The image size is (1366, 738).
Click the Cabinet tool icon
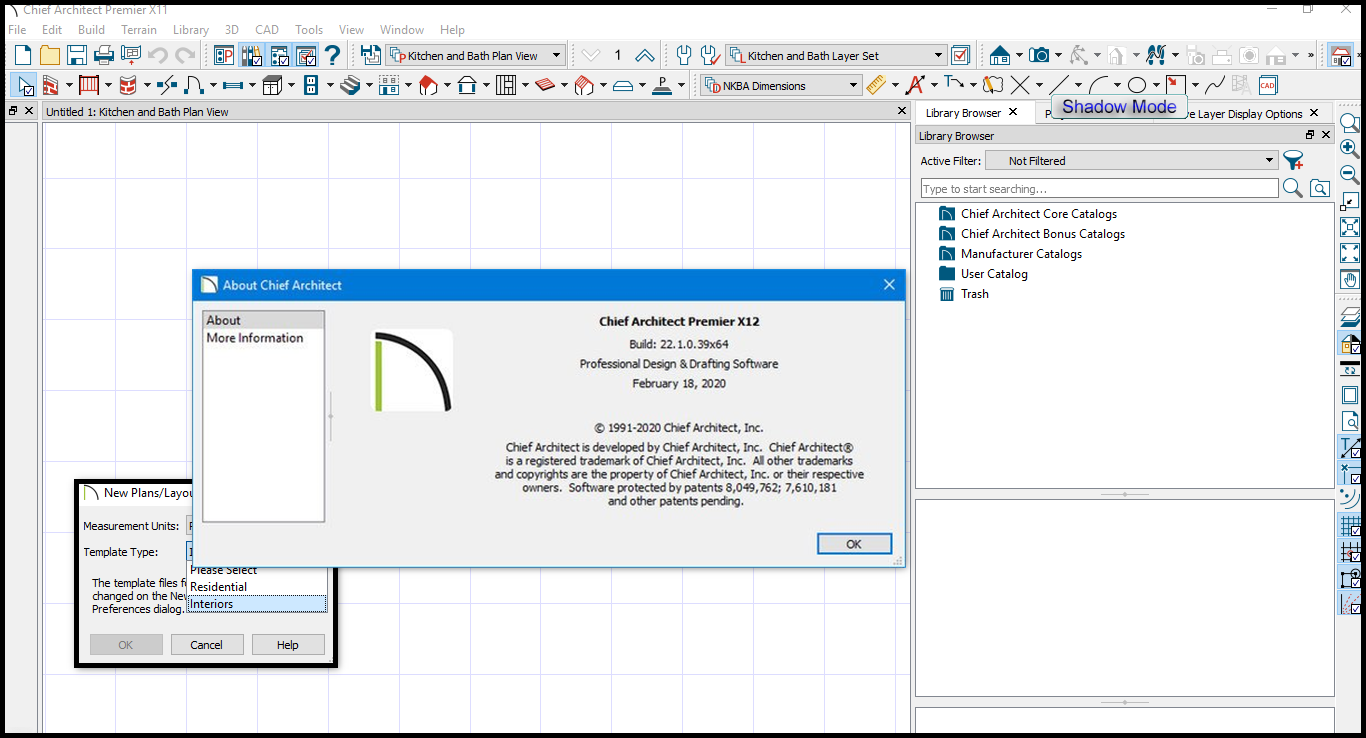pos(272,85)
